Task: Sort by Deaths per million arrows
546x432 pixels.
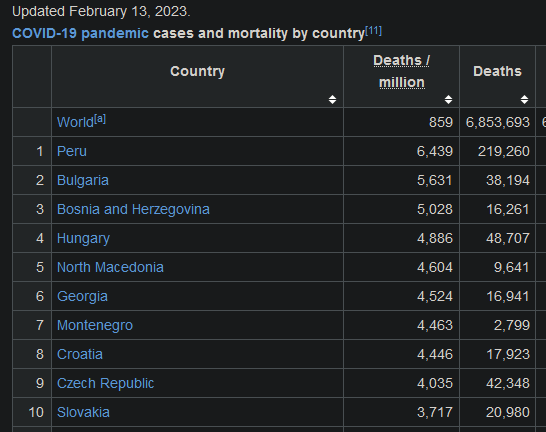Action: 448,100
